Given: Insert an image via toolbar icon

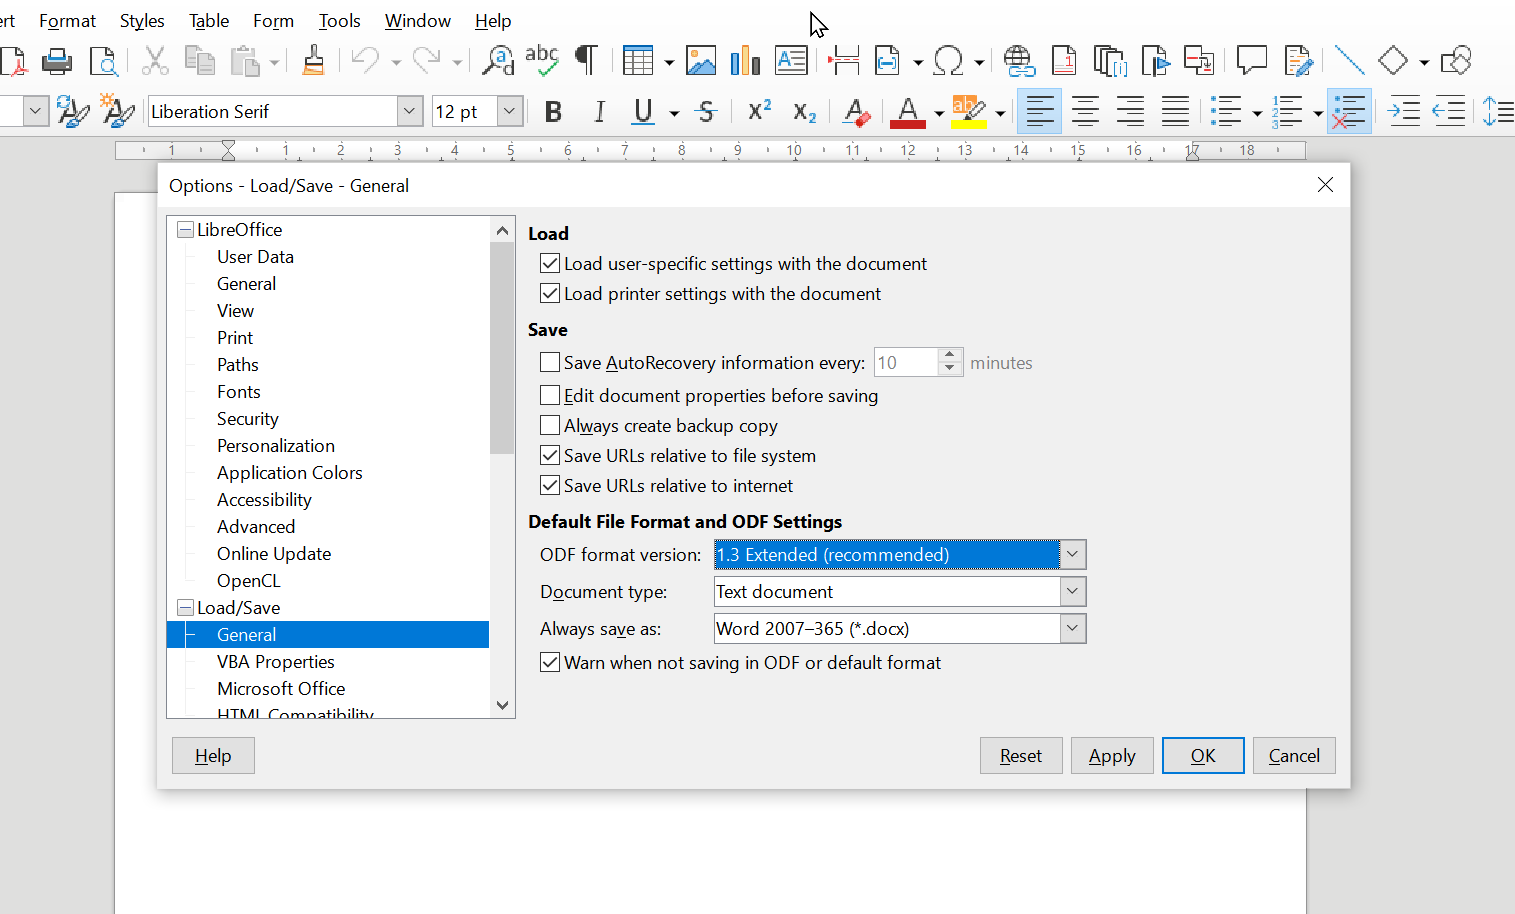Looking at the screenshot, I should tap(700, 61).
